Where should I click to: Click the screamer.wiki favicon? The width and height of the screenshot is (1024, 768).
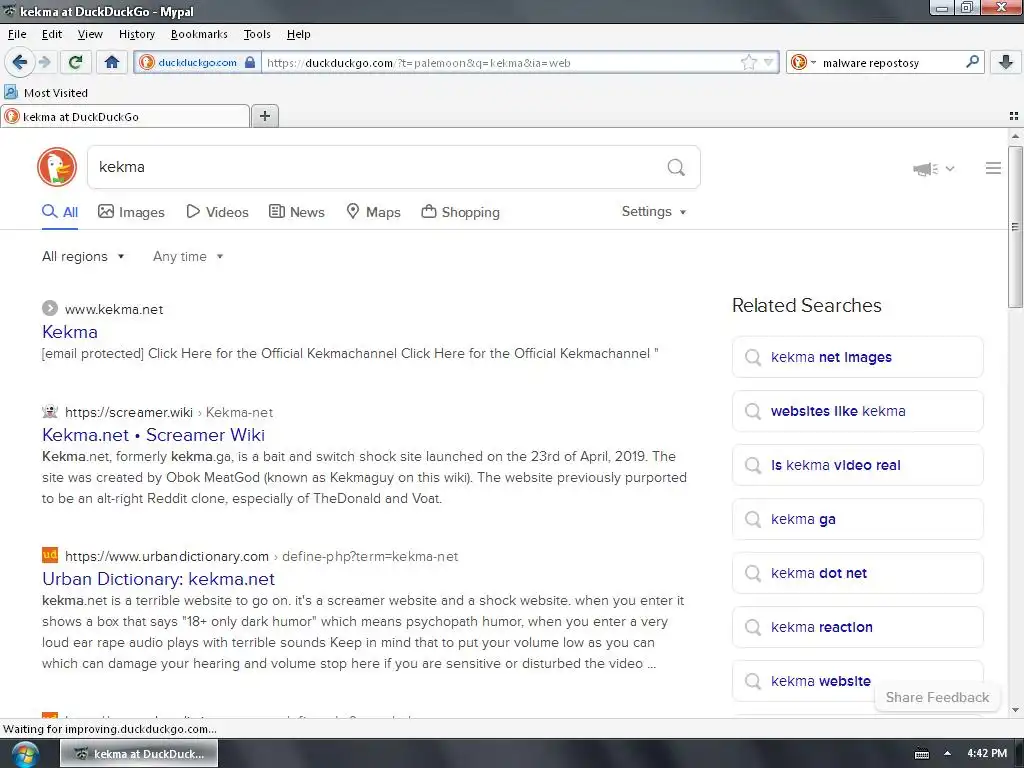50,411
